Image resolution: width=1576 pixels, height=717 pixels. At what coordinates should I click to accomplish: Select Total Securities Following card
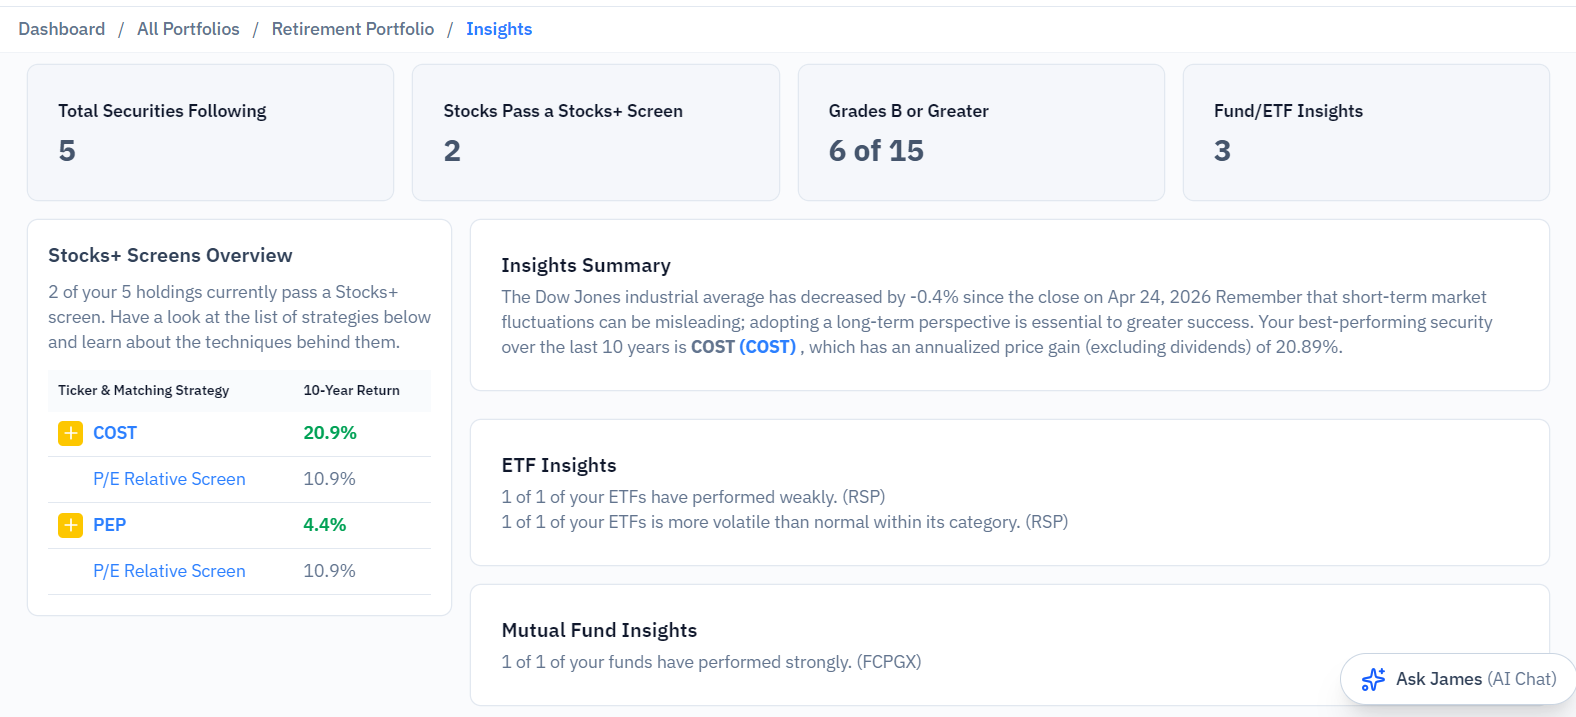pyautogui.click(x=210, y=132)
